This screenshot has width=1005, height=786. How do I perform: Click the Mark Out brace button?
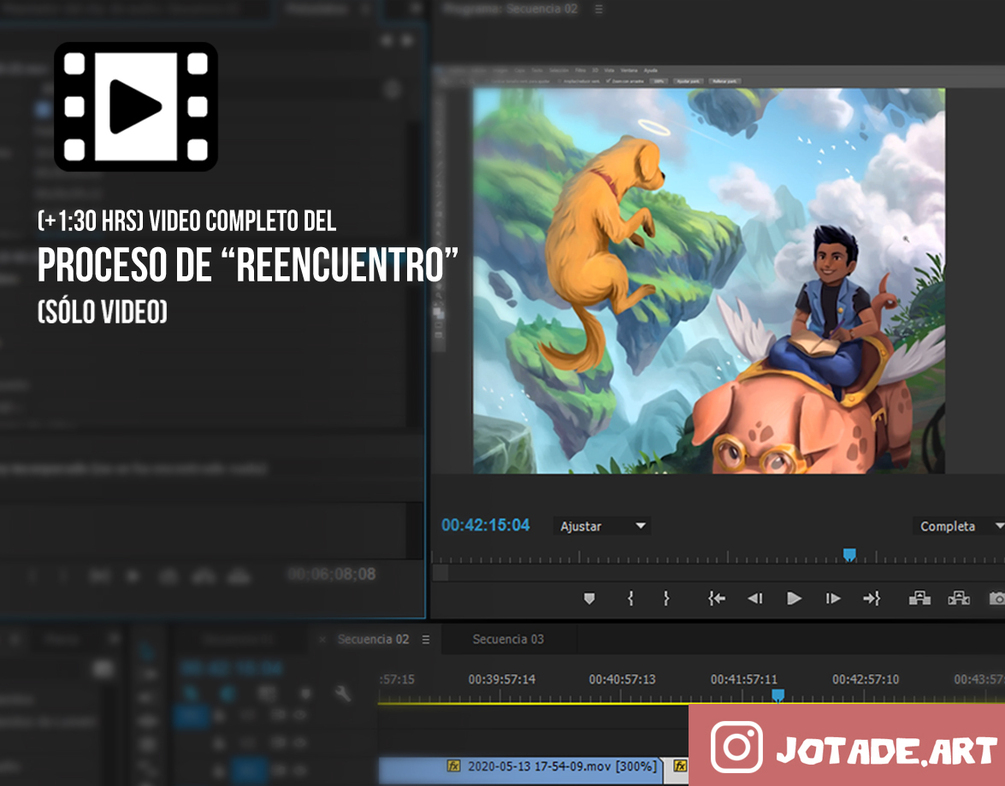666,598
